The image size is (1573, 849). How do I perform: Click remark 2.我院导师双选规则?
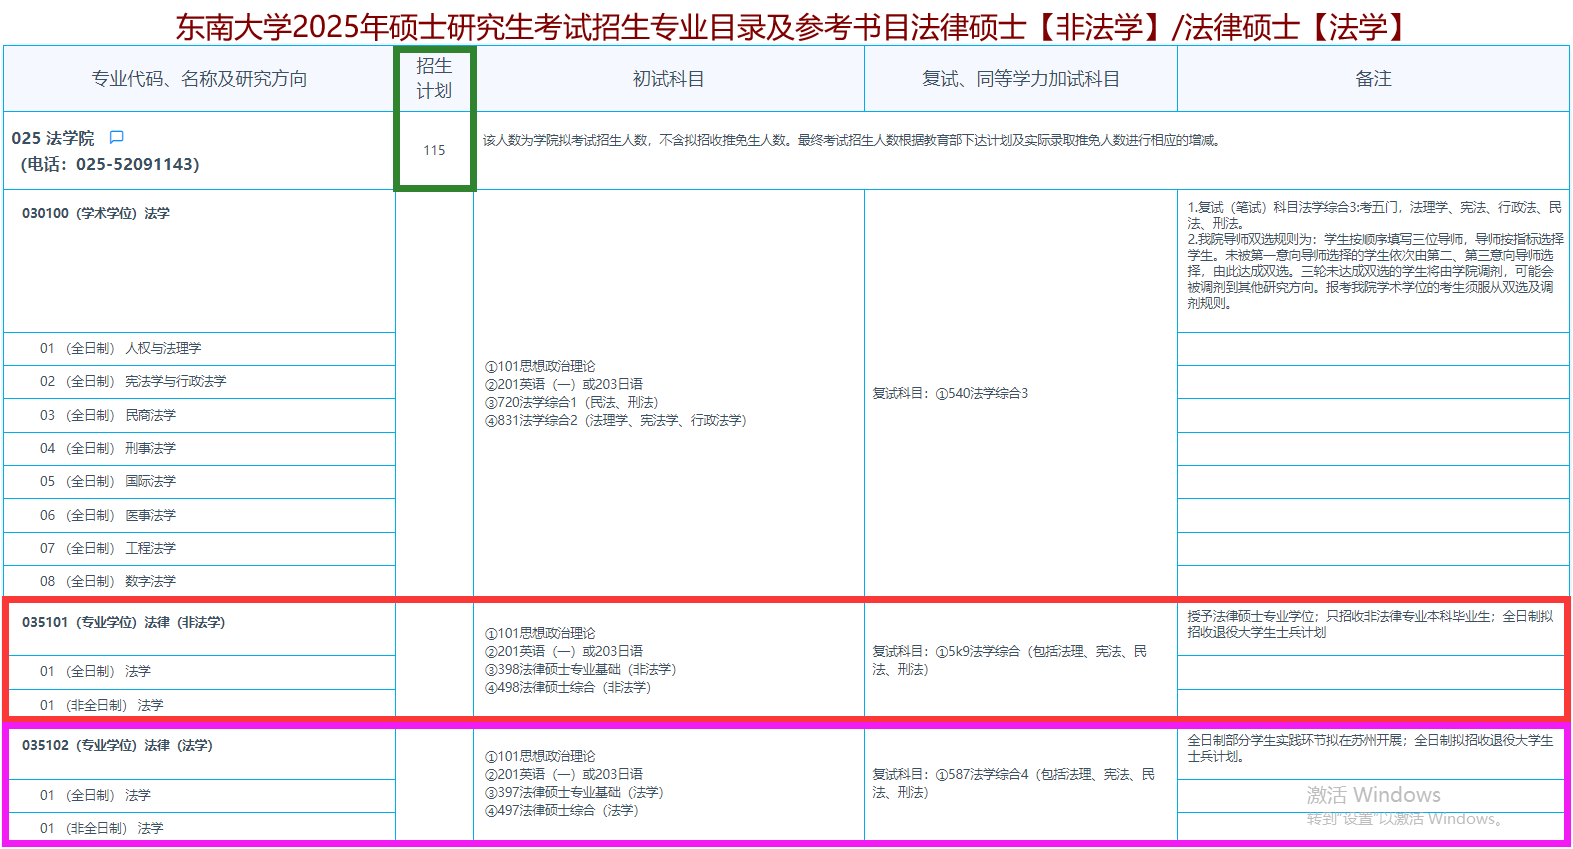pyautogui.click(x=1374, y=271)
